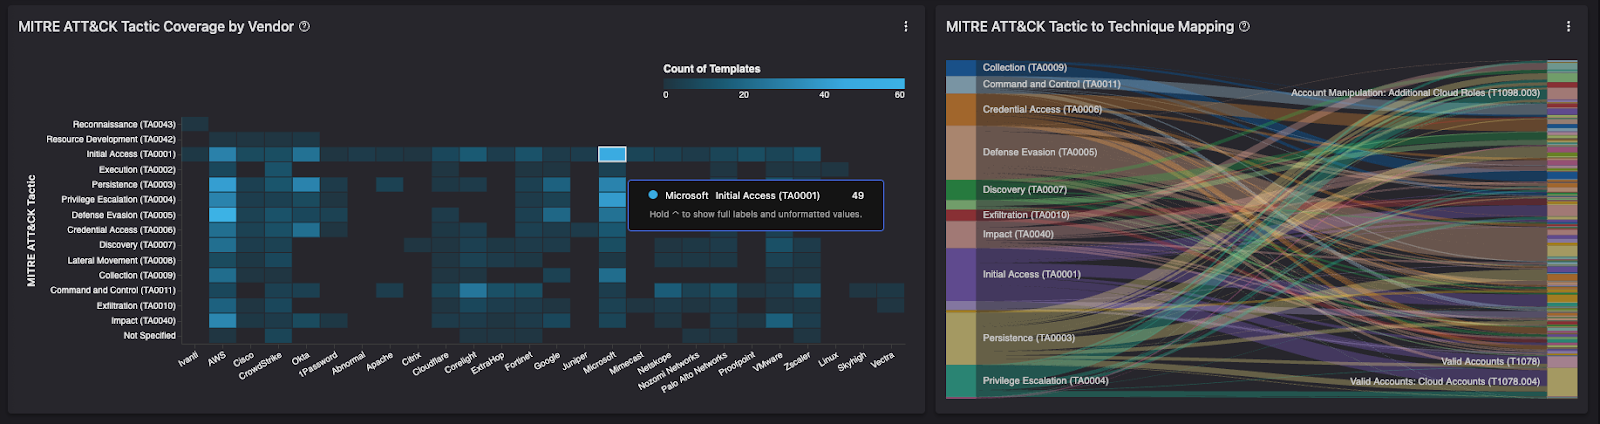Click the Microsoft vendor label on x-axis
The width and height of the screenshot is (1600, 424).
pyautogui.click(x=601, y=363)
